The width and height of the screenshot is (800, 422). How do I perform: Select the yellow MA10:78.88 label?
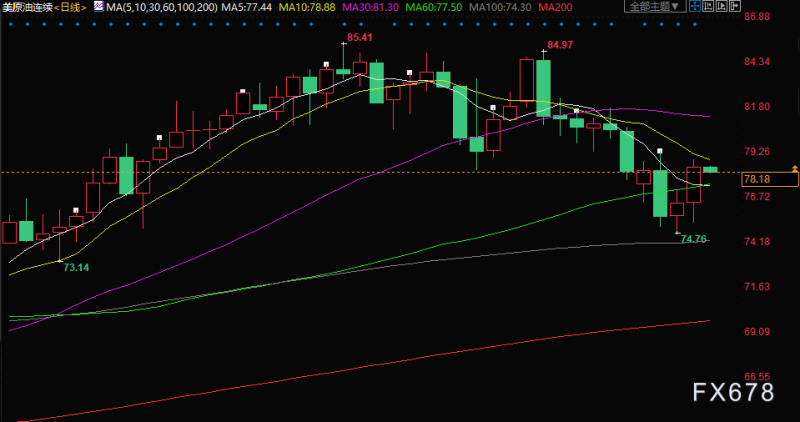(307, 7)
